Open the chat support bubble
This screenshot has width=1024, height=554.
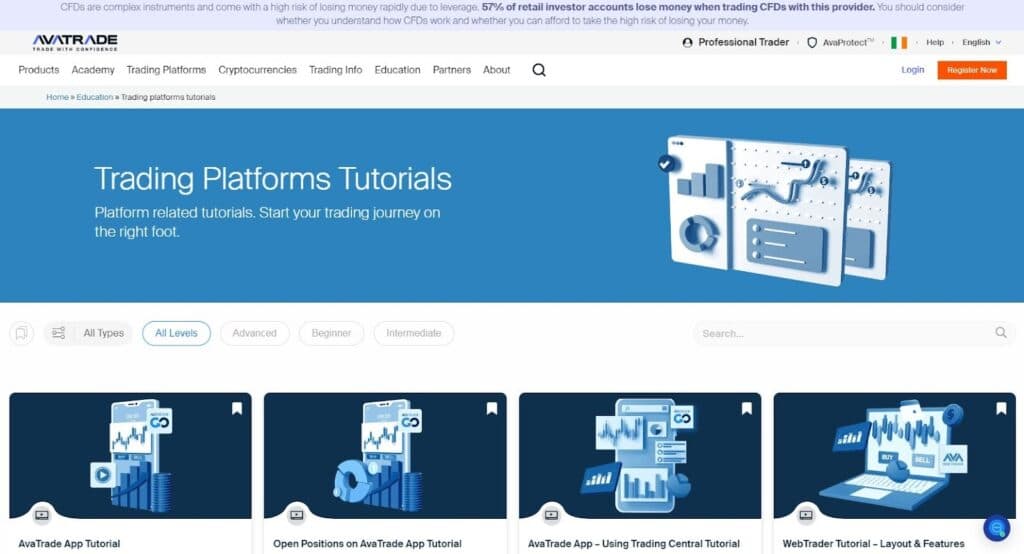click(996, 527)
